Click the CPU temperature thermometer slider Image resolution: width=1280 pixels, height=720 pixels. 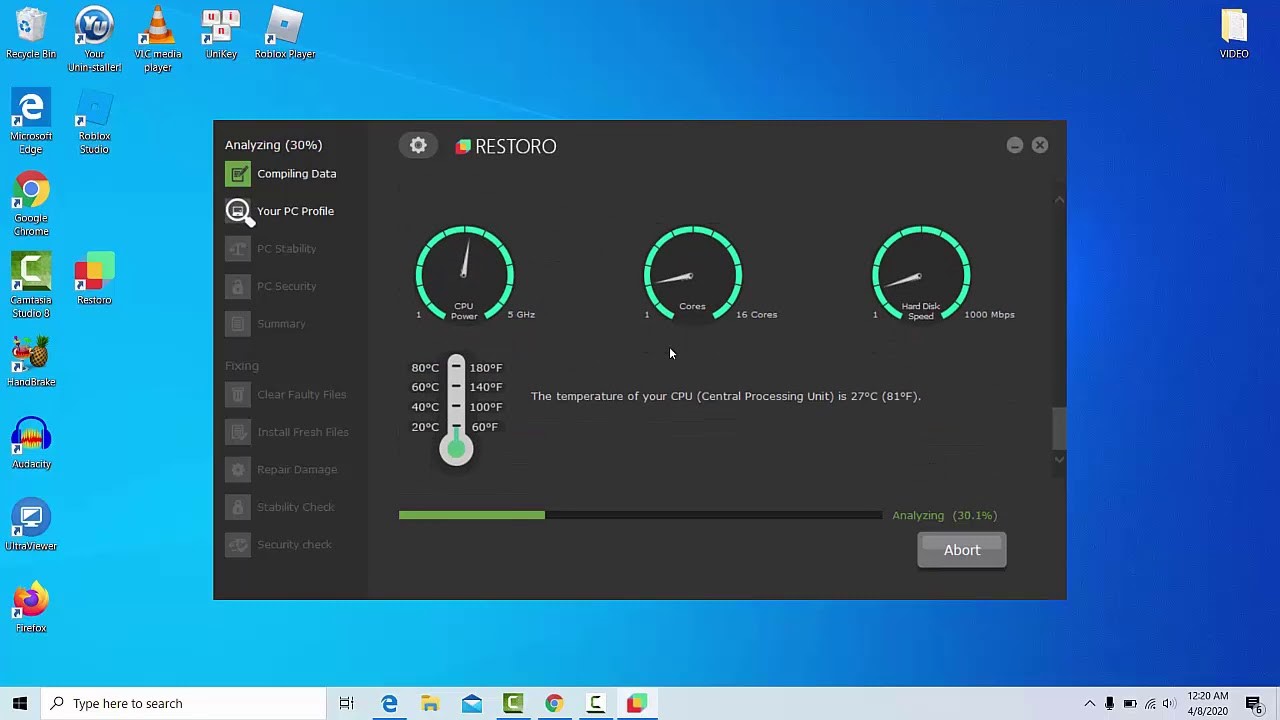pos(456,448)
